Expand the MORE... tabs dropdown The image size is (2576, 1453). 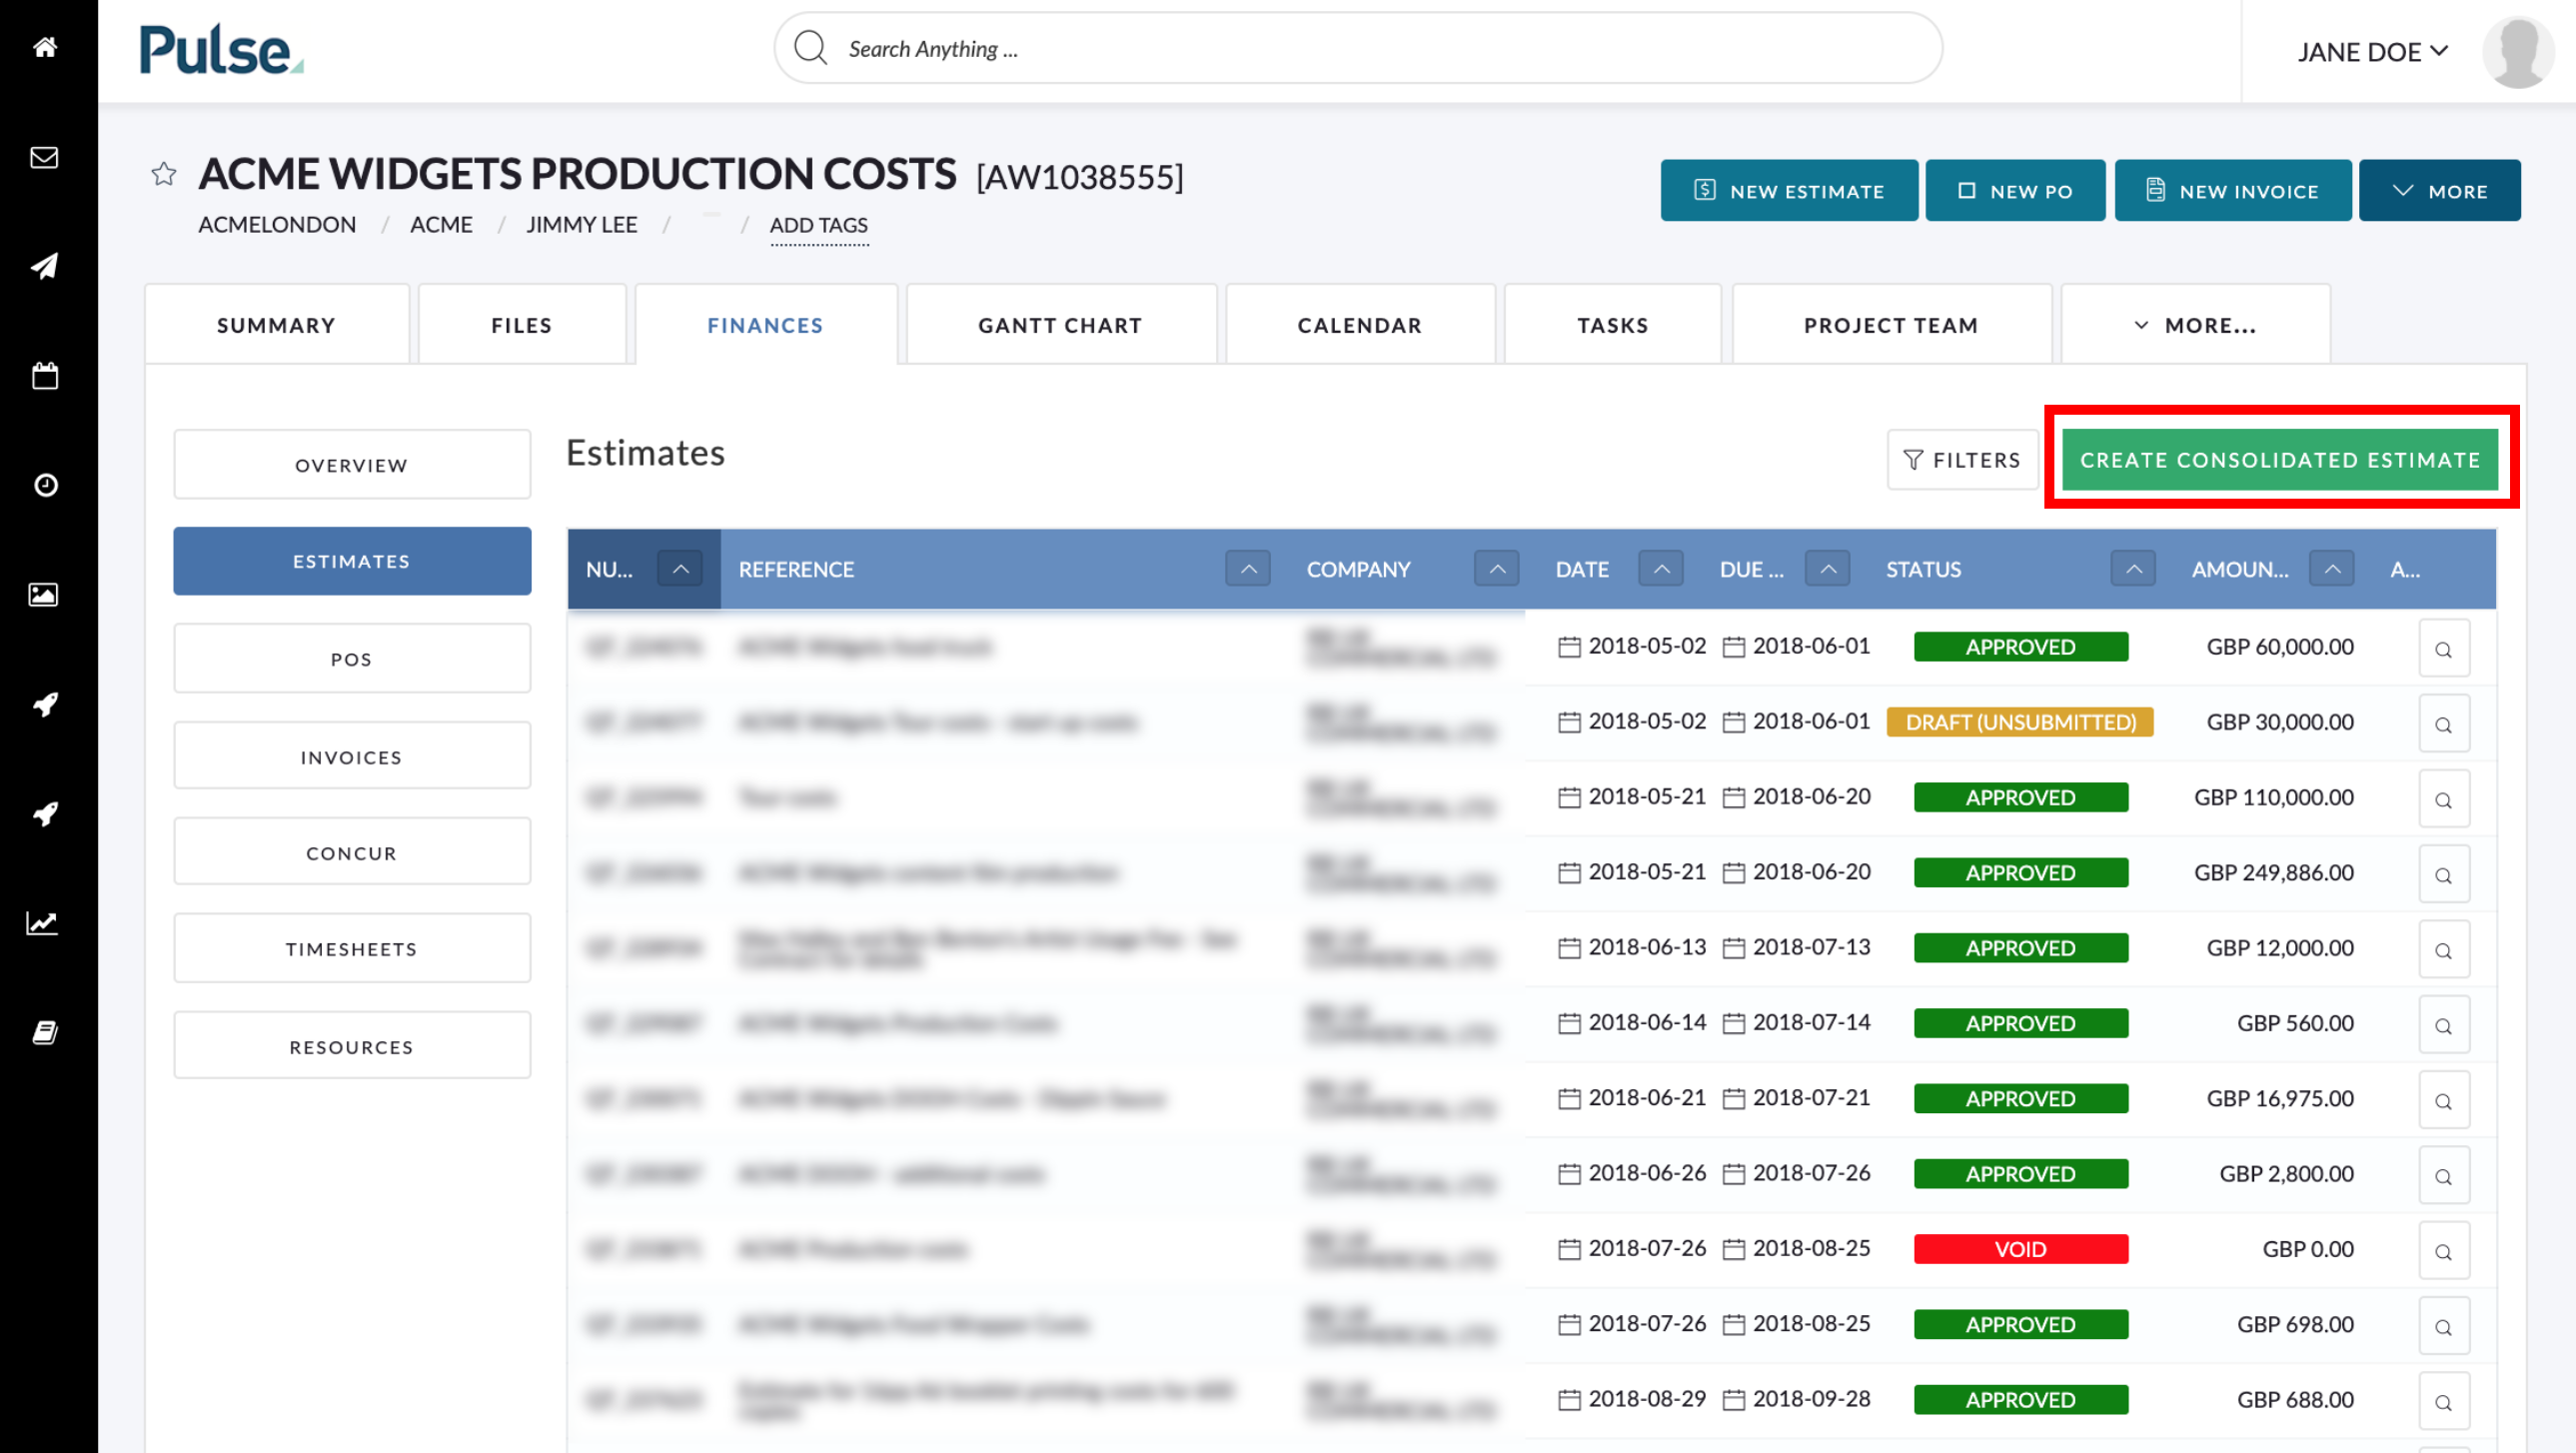(2195, 325)
